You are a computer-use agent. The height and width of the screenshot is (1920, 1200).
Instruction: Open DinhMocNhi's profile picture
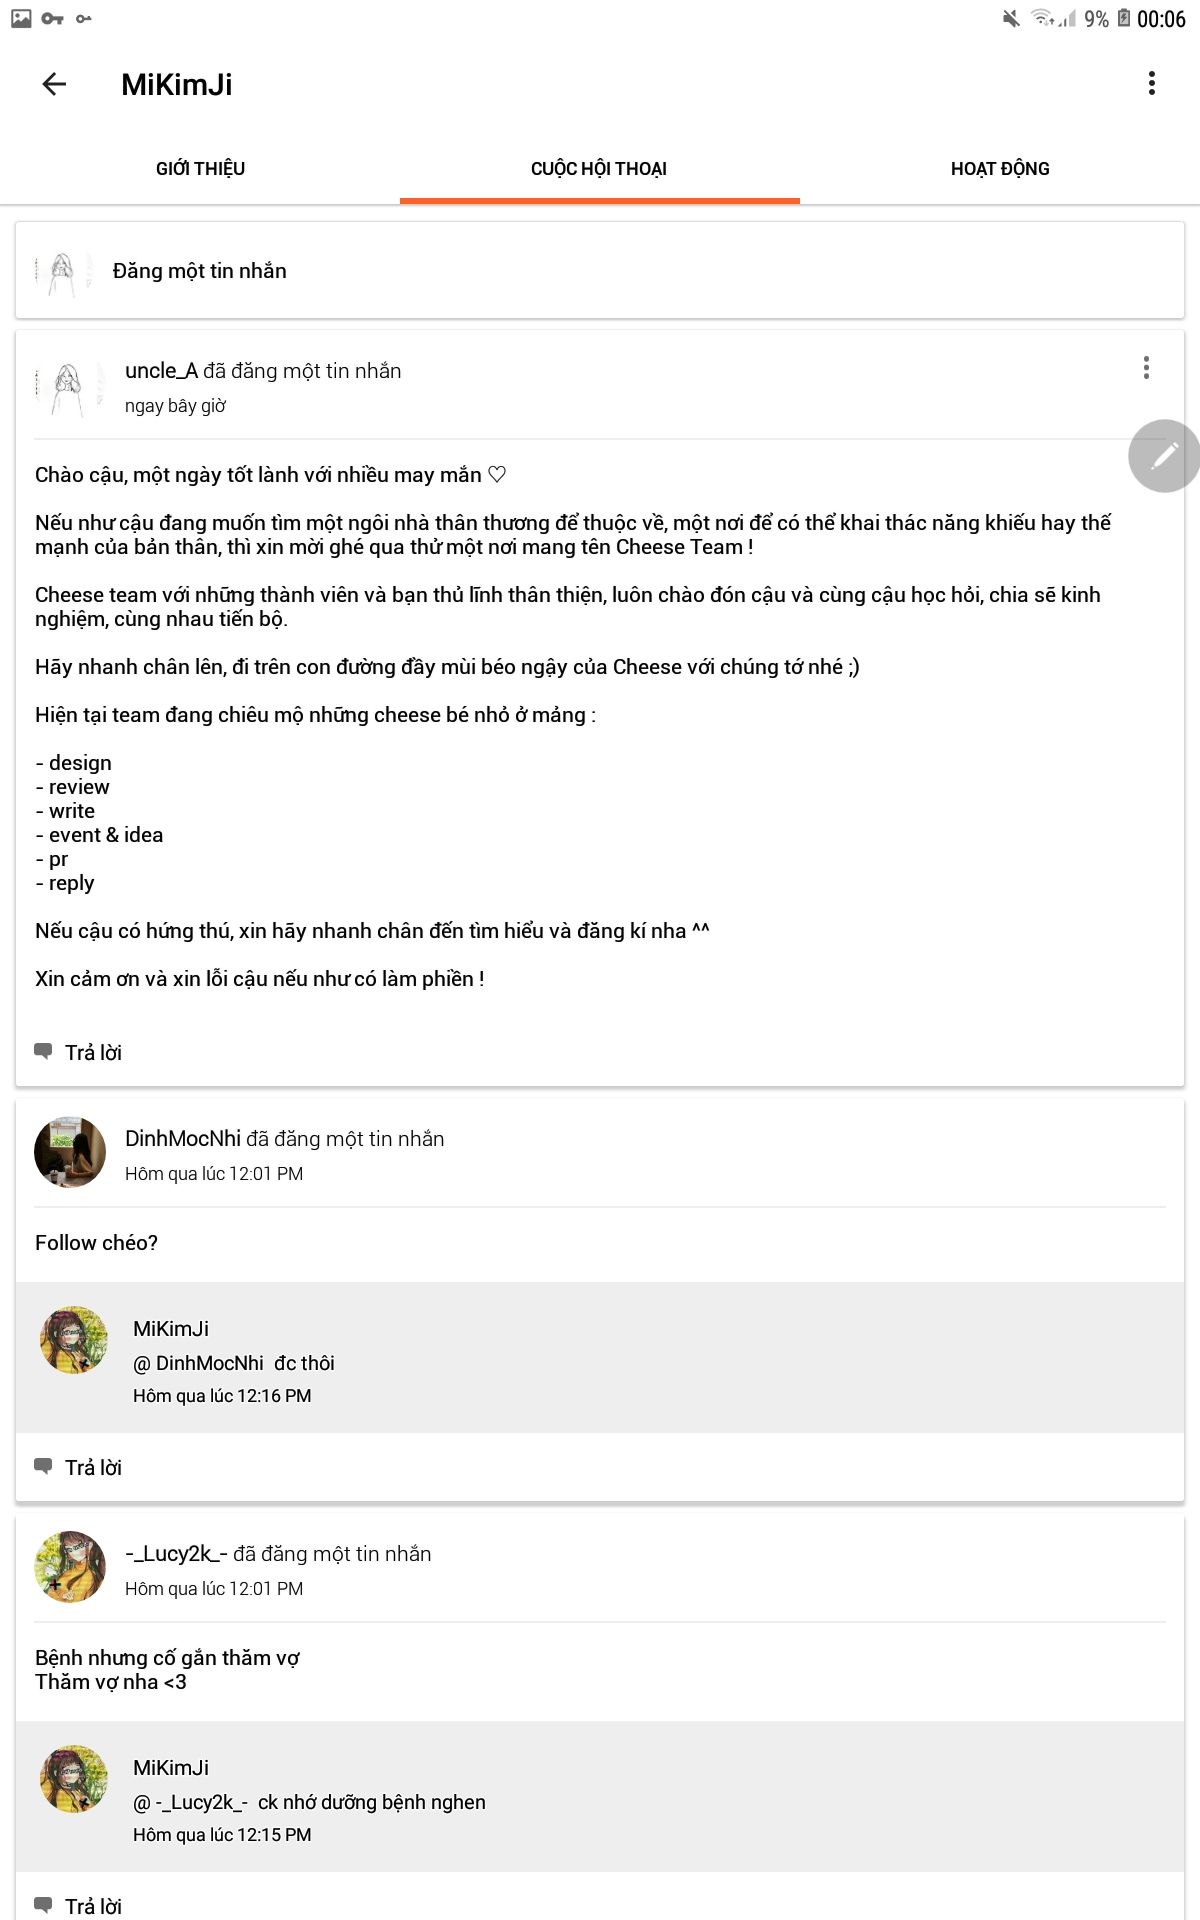pyautogui.click(x=70, y=1152)
